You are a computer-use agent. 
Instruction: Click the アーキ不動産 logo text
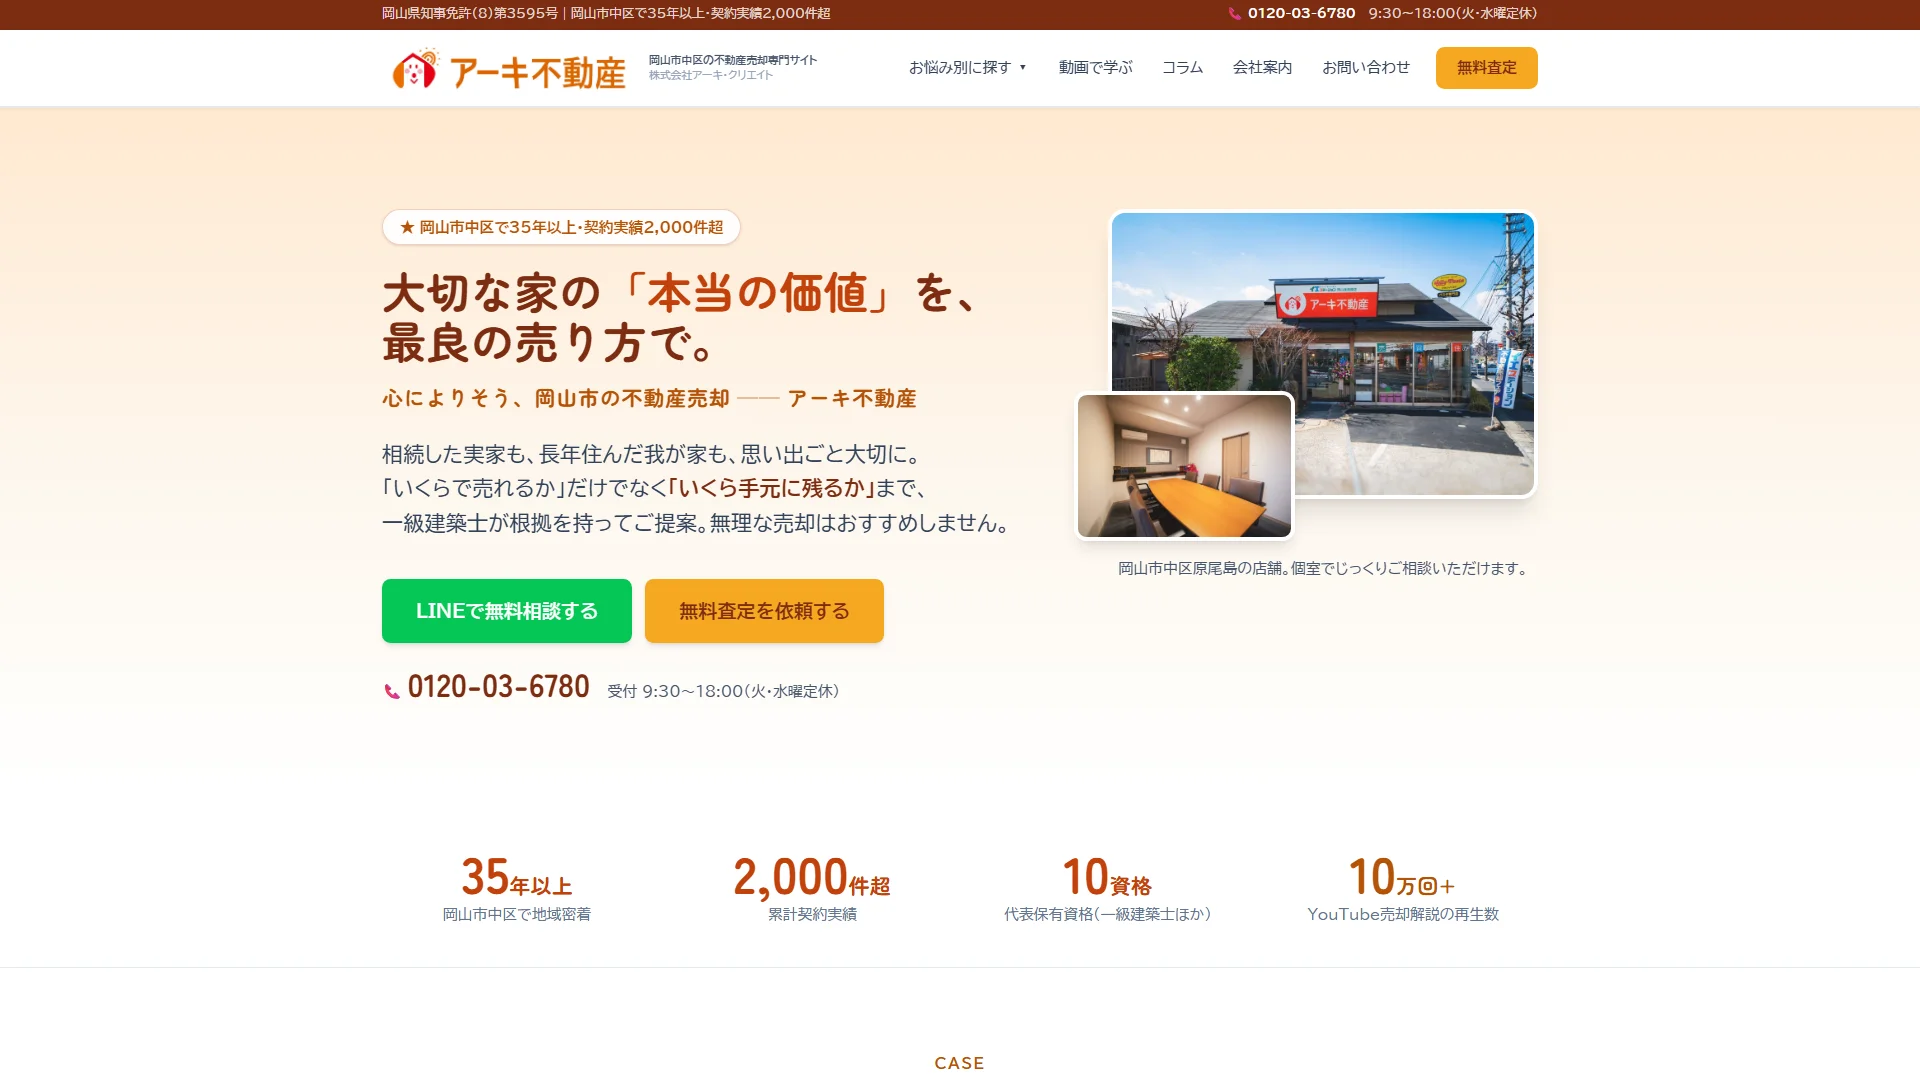click(537, 72)
